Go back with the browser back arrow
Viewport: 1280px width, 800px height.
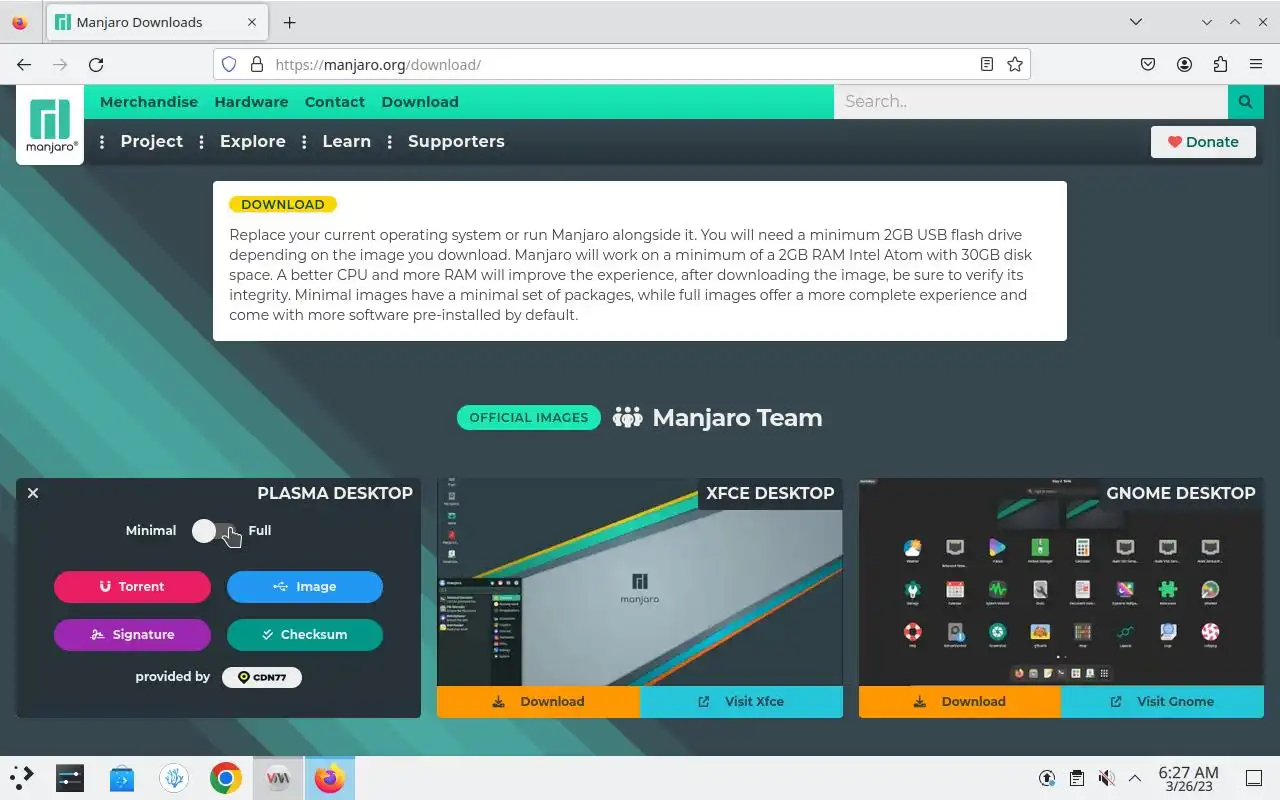pyautogui.click(x=24, y=64)
